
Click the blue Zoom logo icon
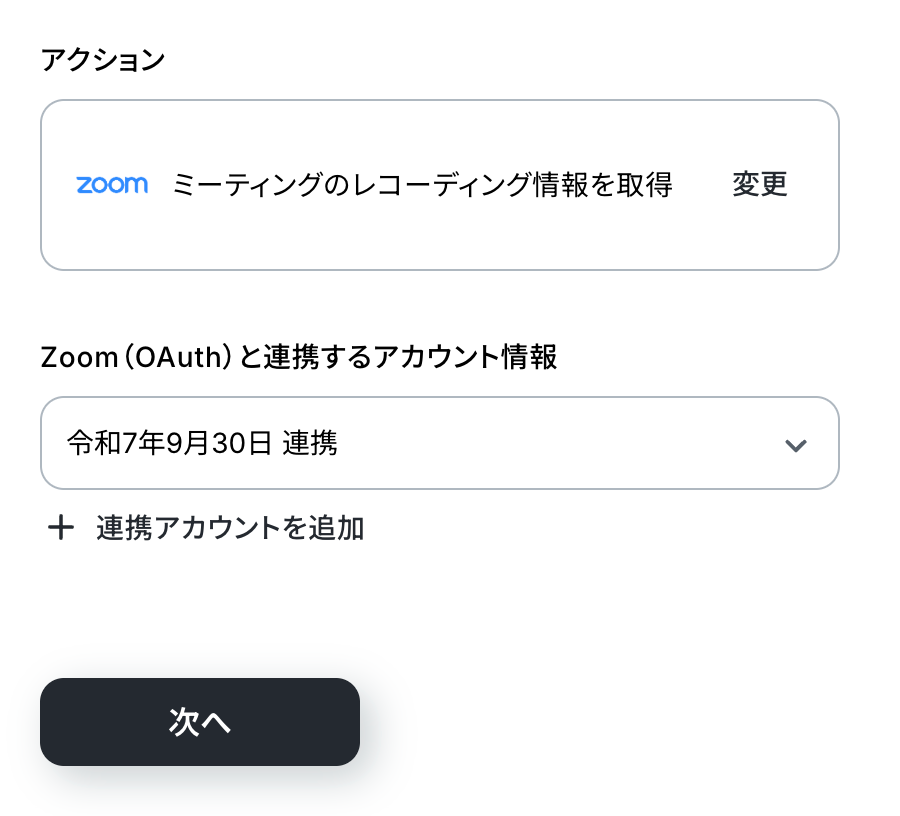112,185
